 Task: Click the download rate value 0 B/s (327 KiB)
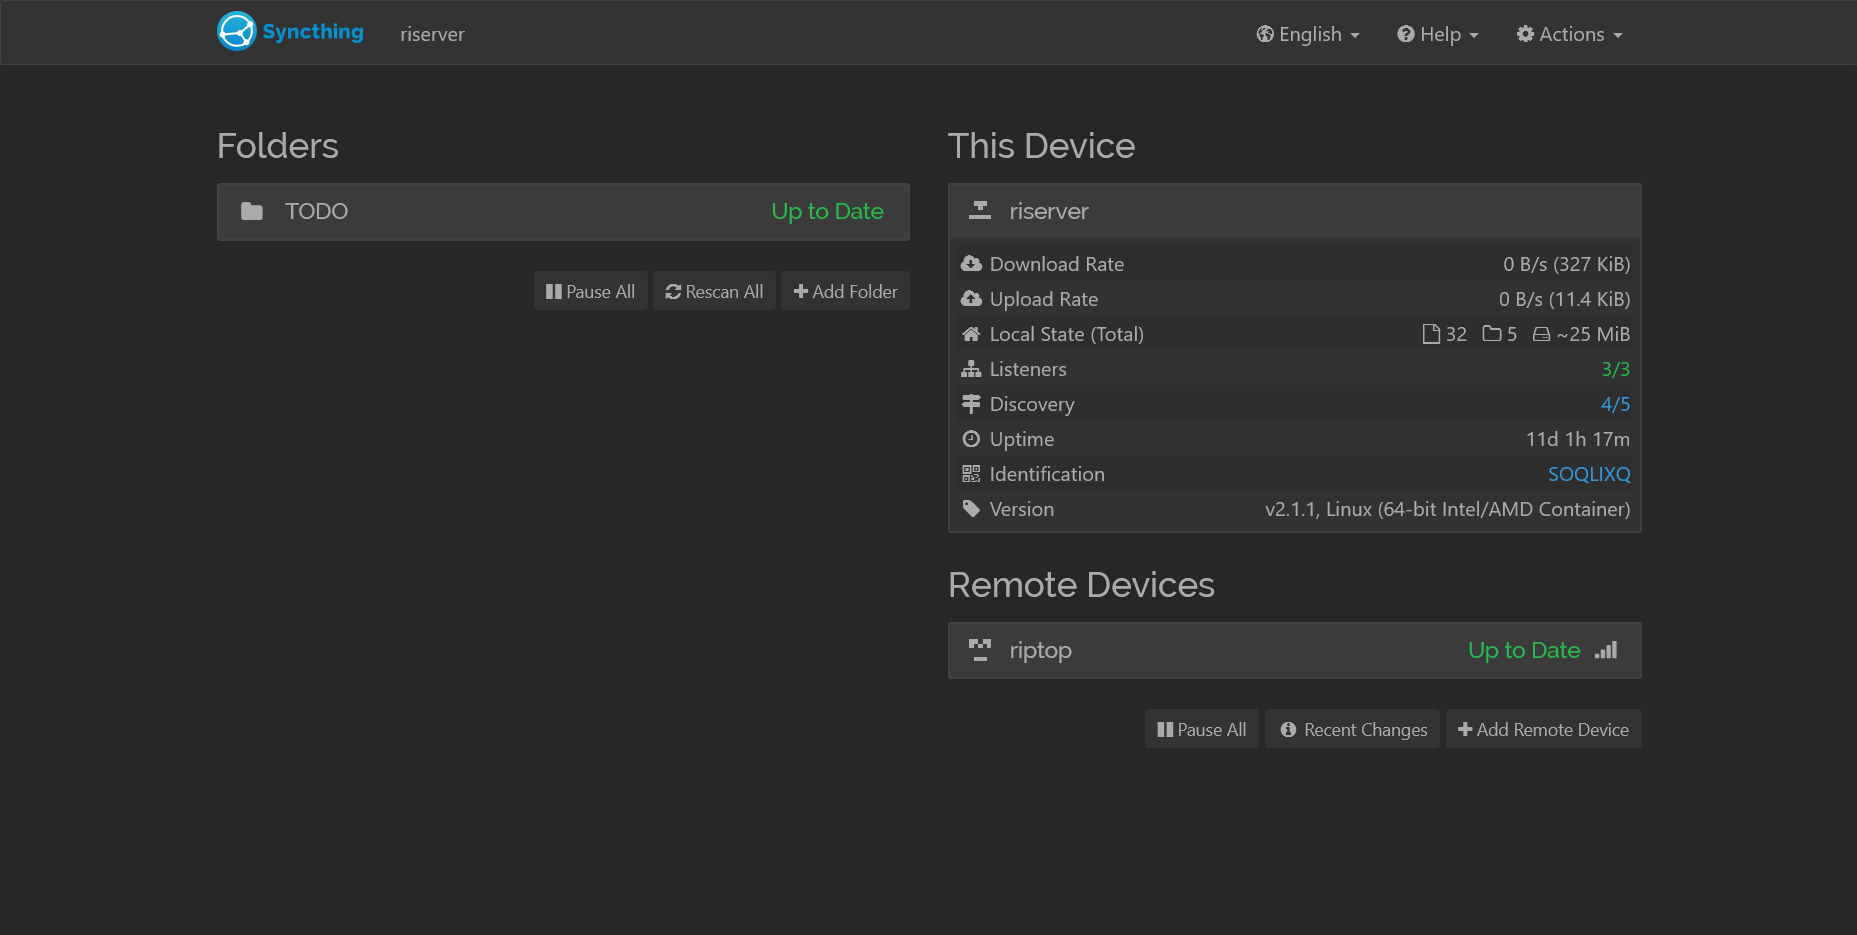coord(1566,264)
